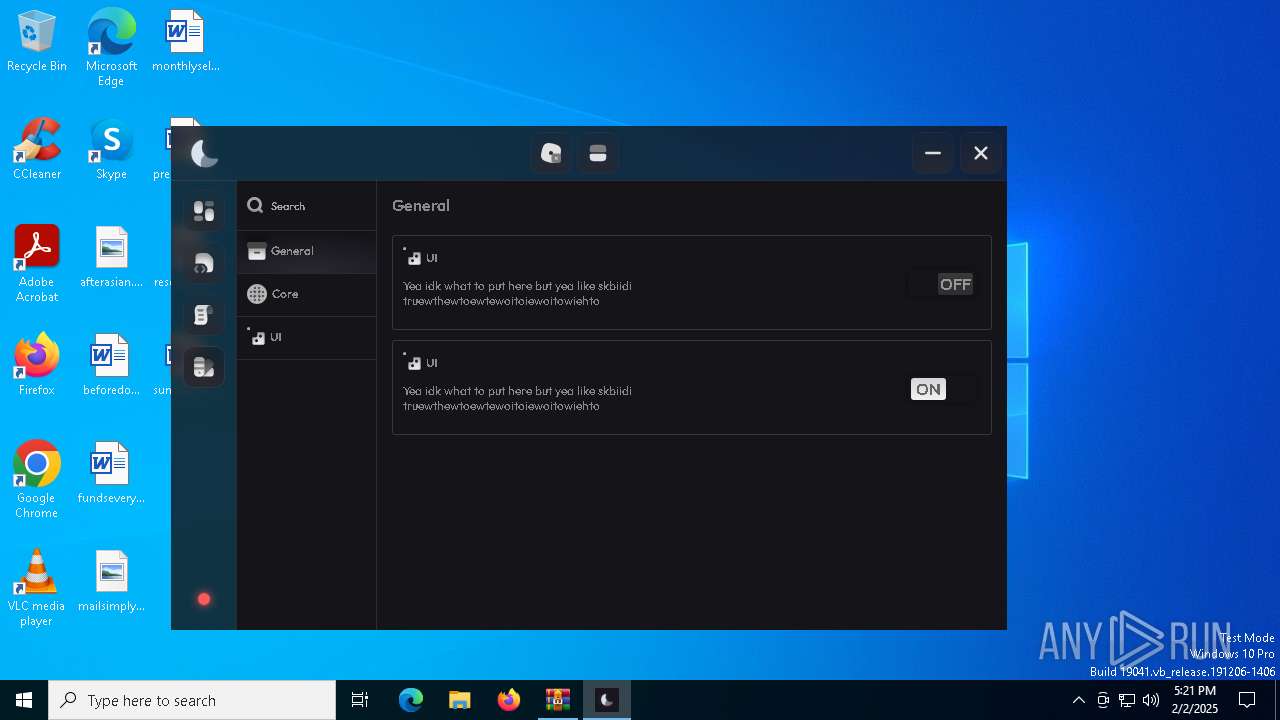Close the moon app window
The image size is (1280, 720).
981,153
